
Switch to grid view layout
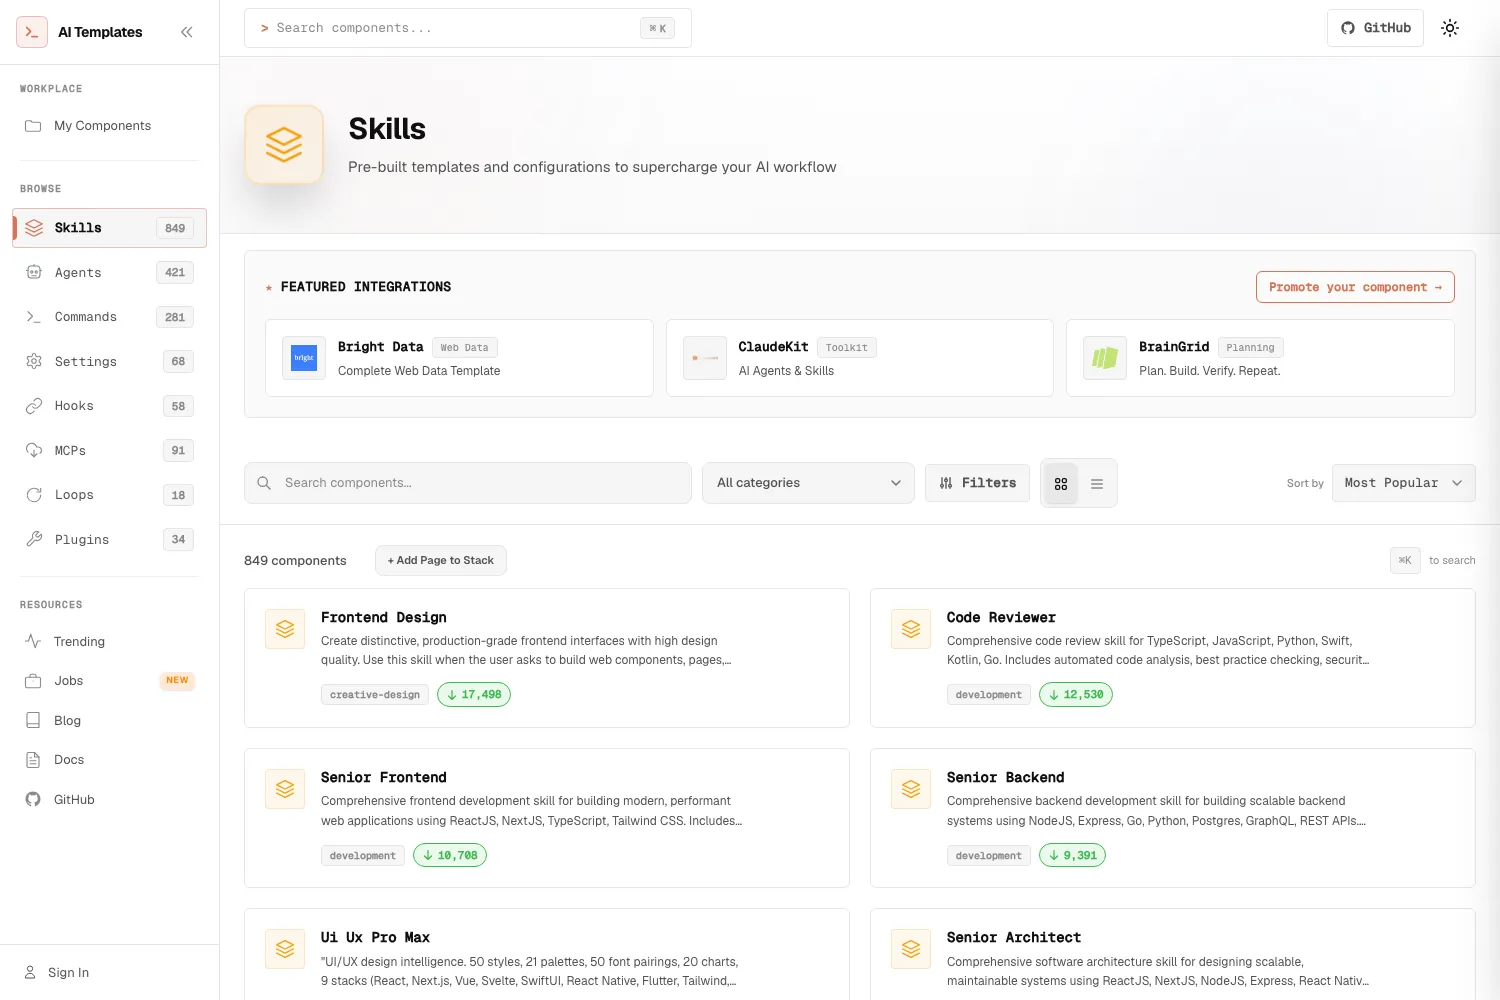pos(1061,484)
